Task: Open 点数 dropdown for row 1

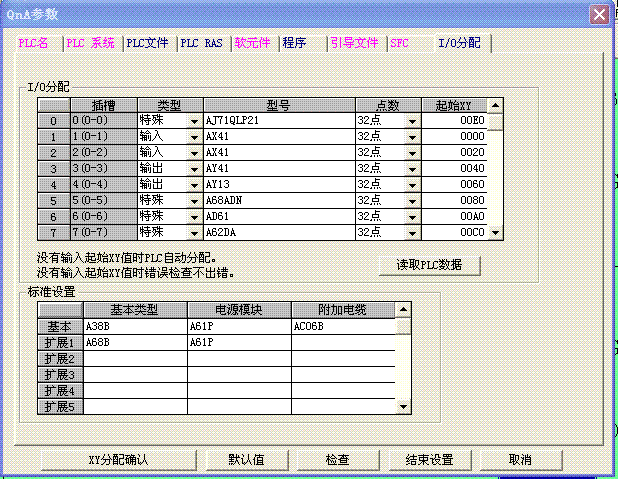Action: pos(412,136)
